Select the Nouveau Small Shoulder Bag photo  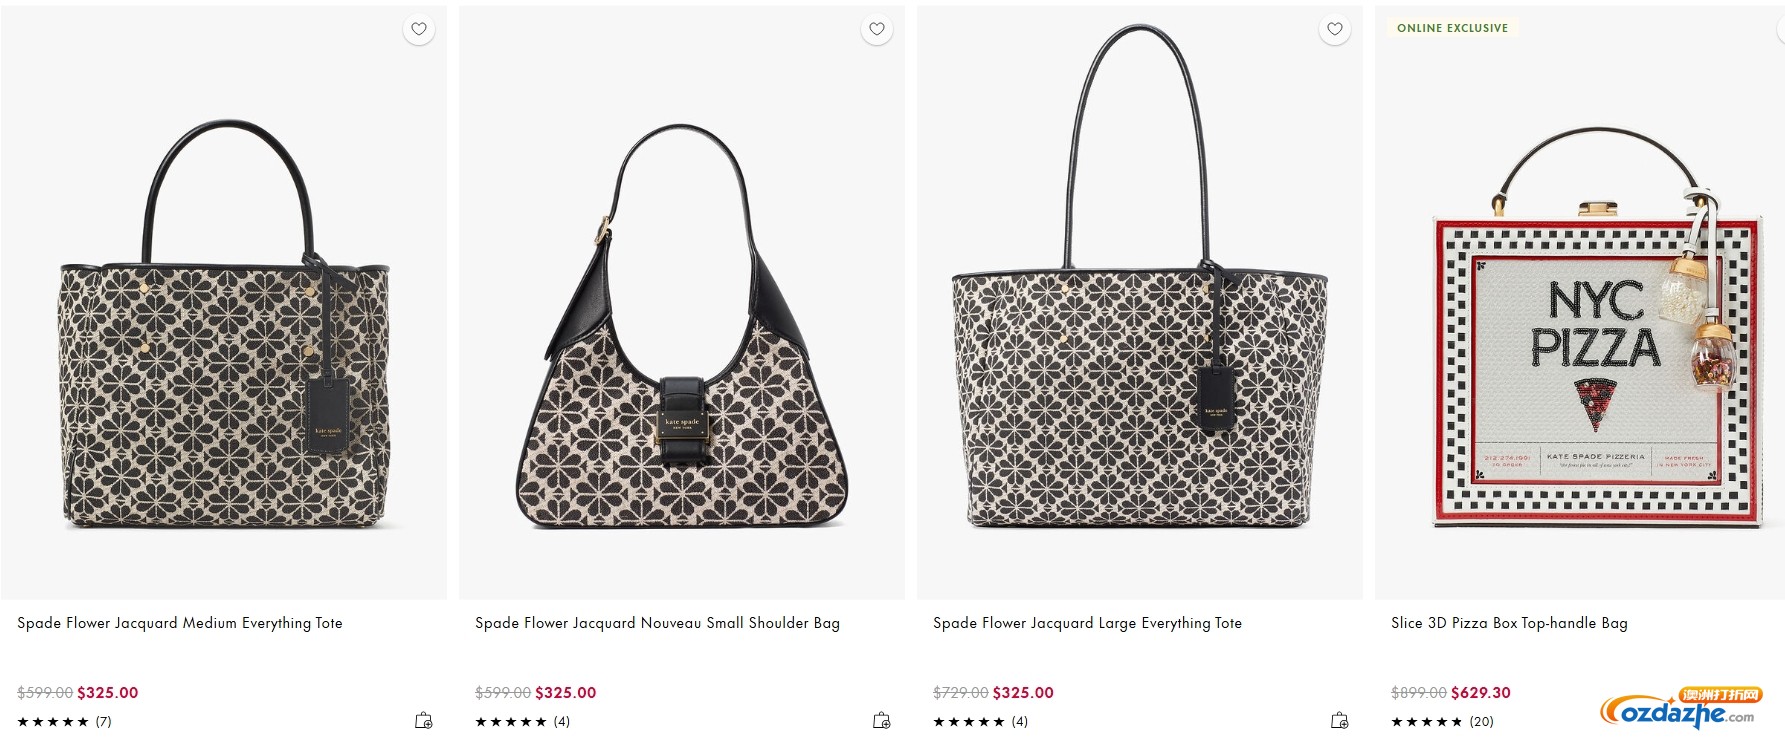point(682,330)
